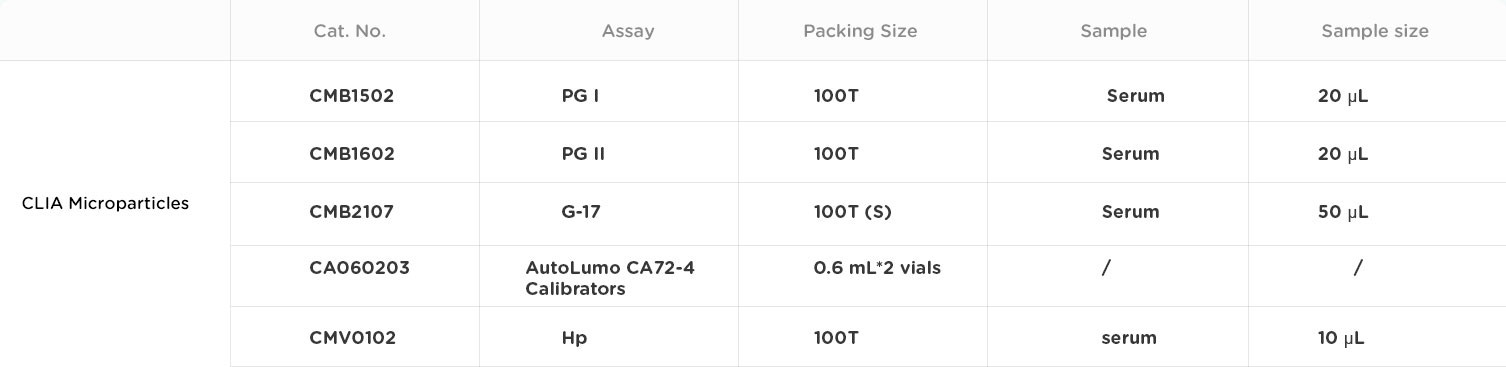
Task: Click the PG I assay cell
Action: coord(581,96)
